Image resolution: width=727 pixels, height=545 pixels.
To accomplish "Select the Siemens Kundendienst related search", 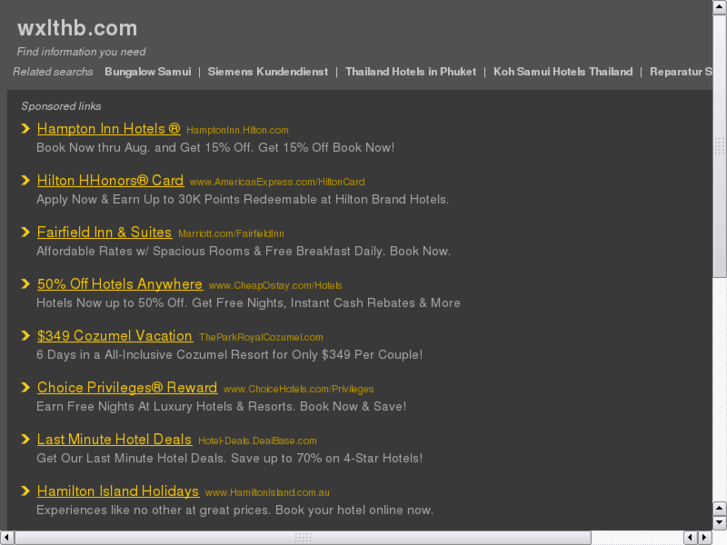I will (x=268, y=72).
